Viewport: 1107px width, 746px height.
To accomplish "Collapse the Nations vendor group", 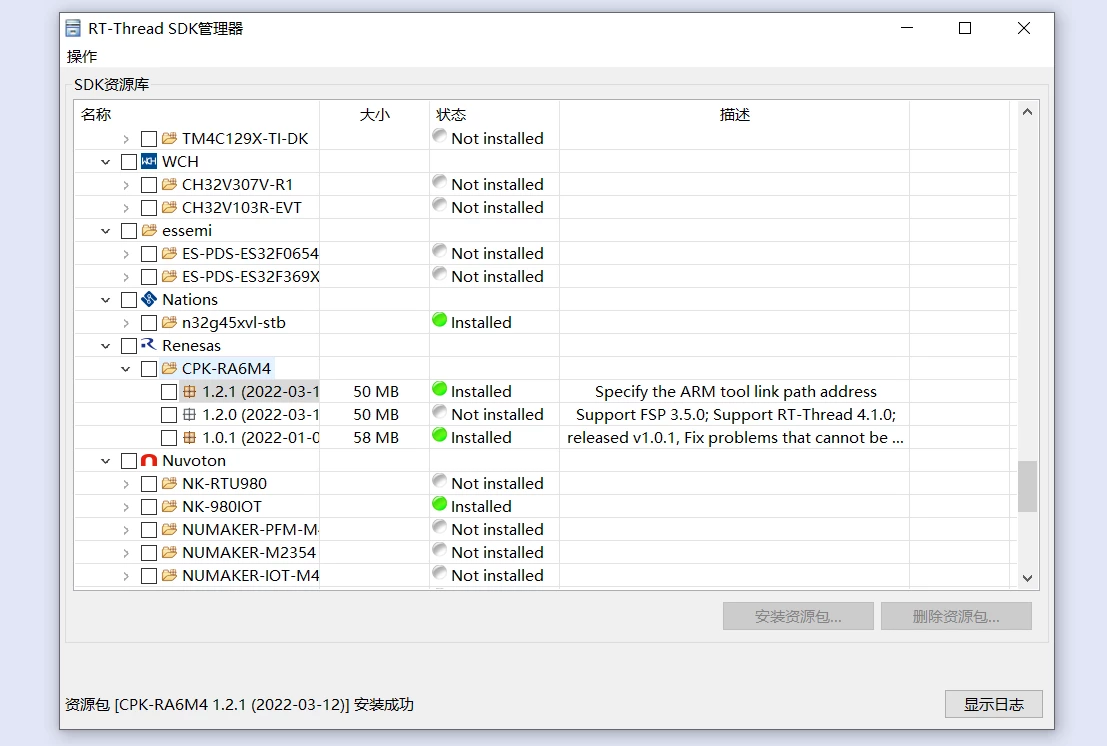I will [105, 300].
